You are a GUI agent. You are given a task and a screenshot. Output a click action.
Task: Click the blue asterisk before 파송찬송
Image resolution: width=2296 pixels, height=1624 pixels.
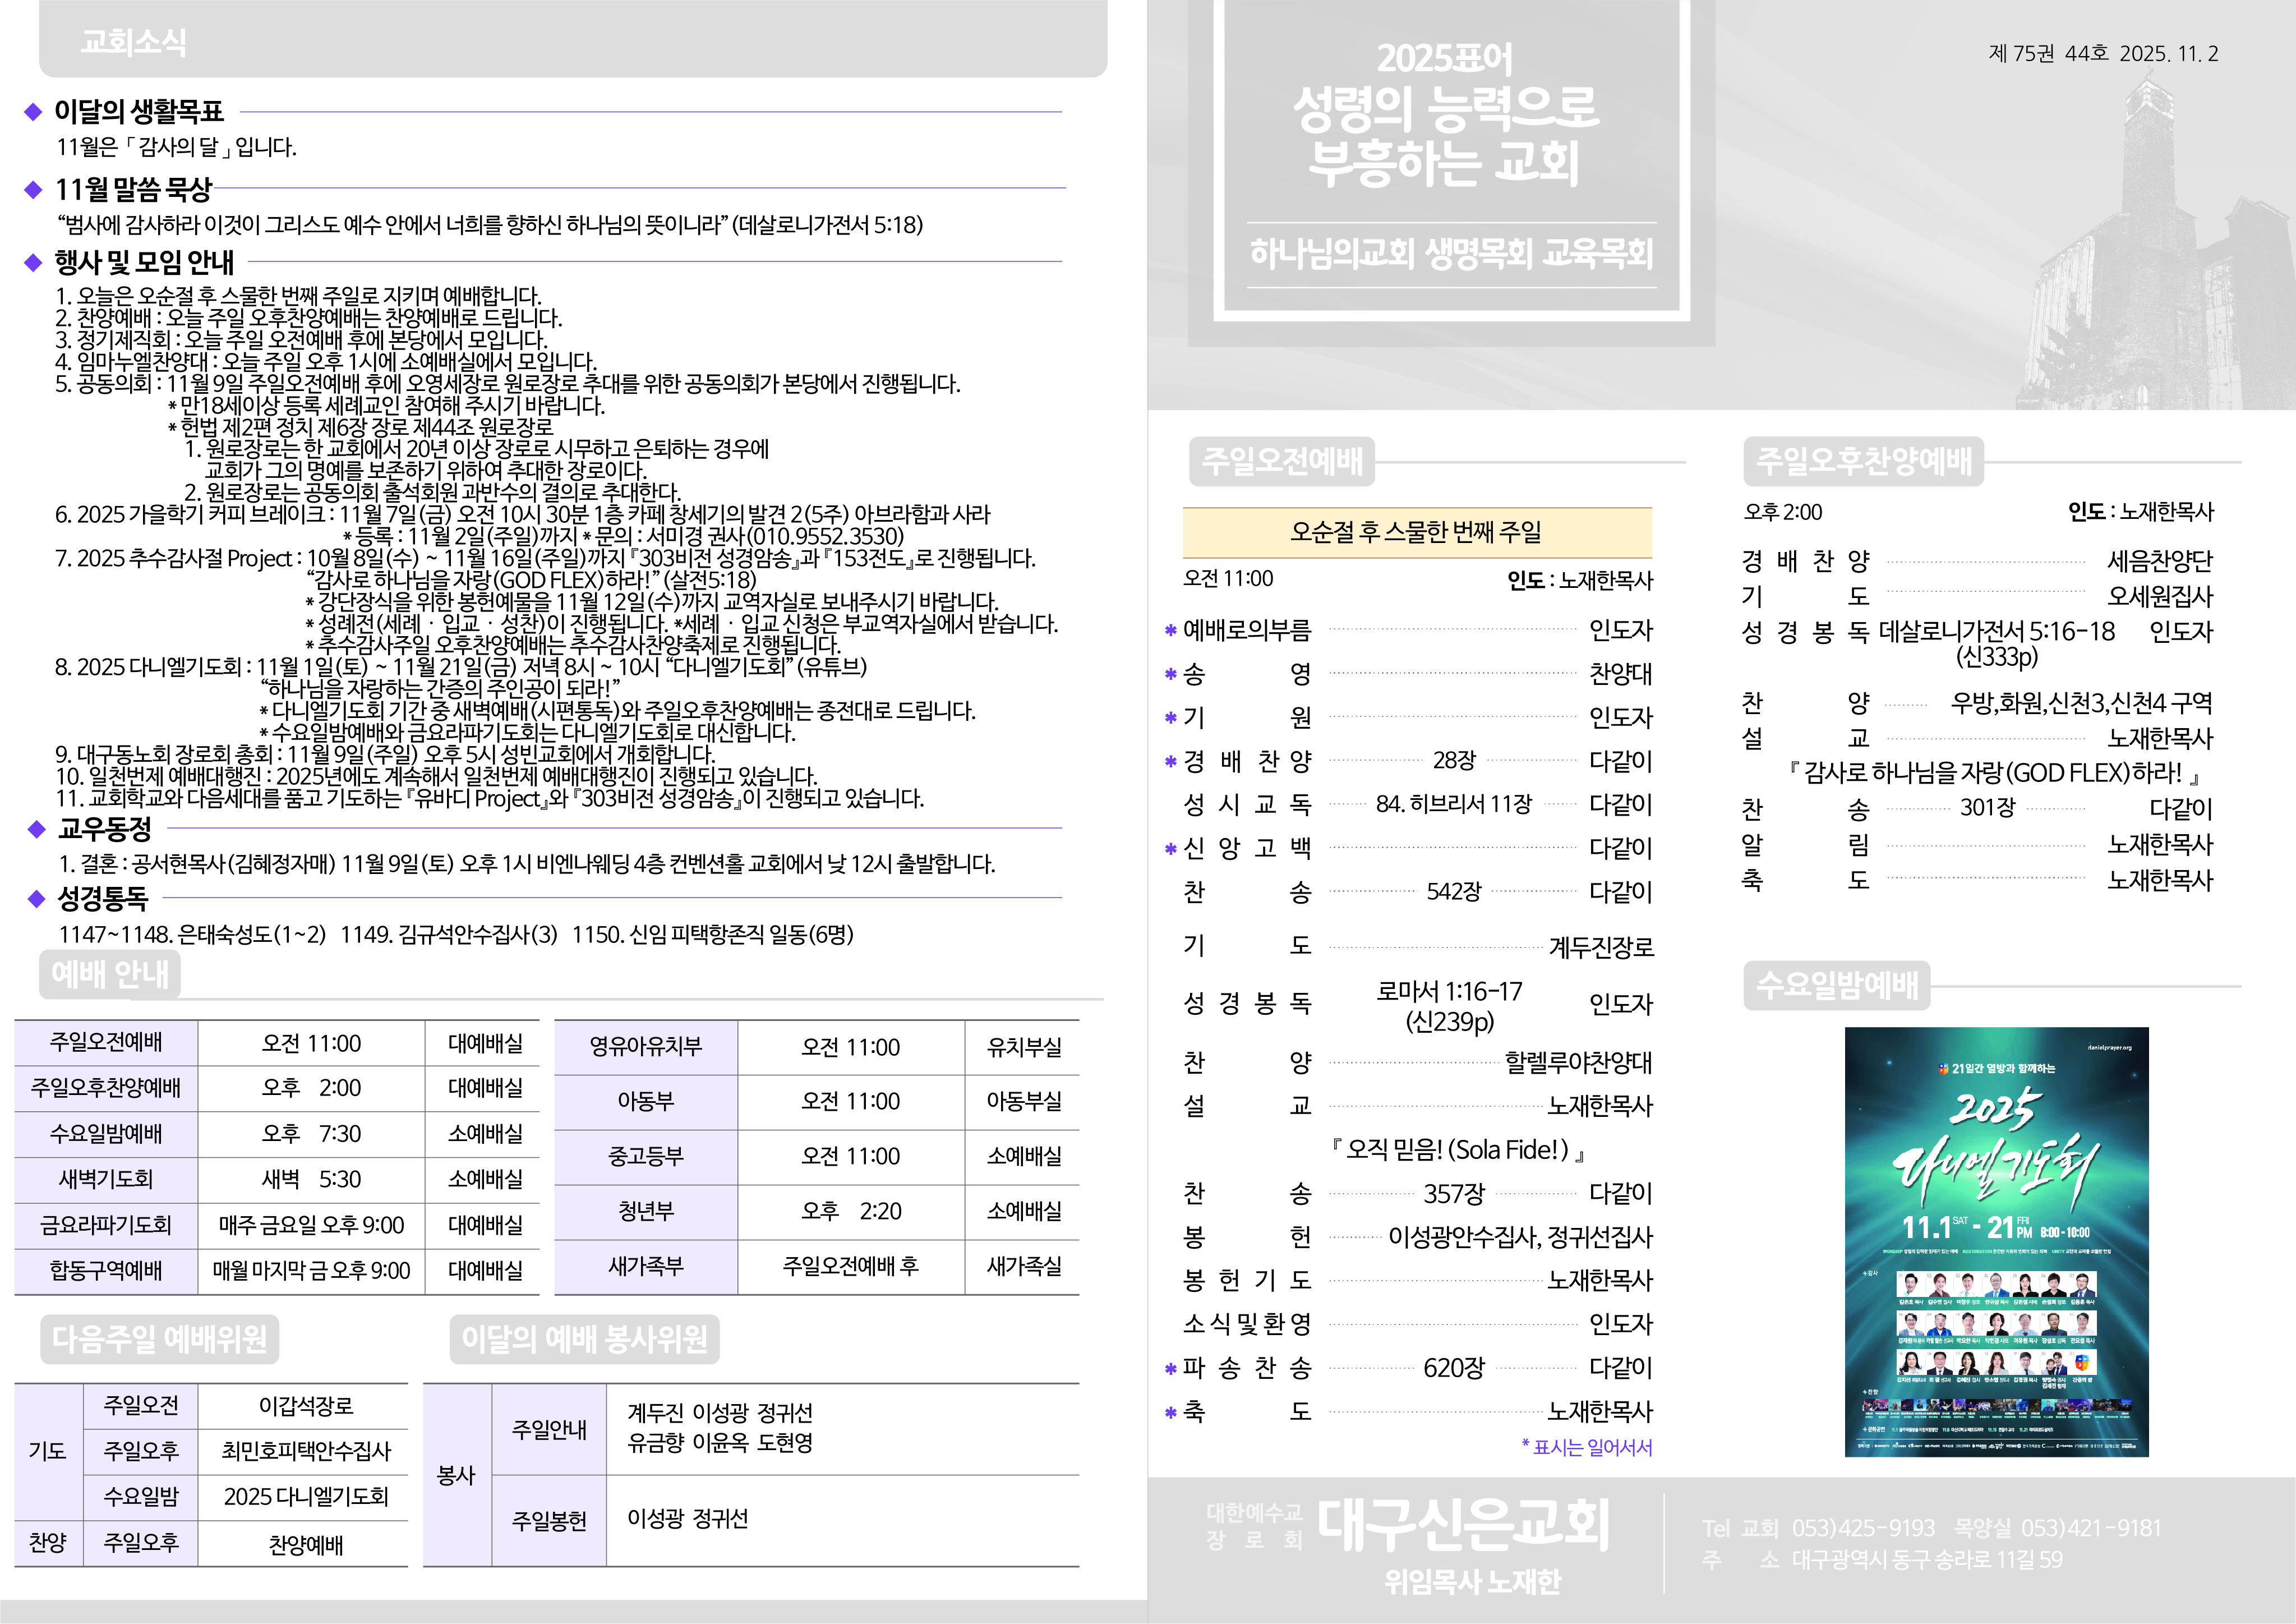[1170, 1369]
